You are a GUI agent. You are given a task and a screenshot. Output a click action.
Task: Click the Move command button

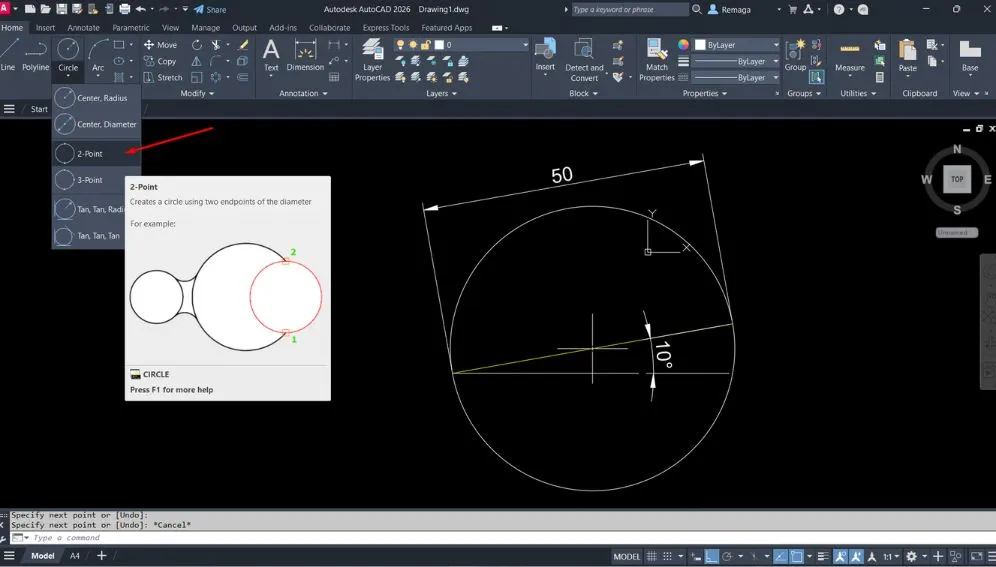tap(160, 45)
